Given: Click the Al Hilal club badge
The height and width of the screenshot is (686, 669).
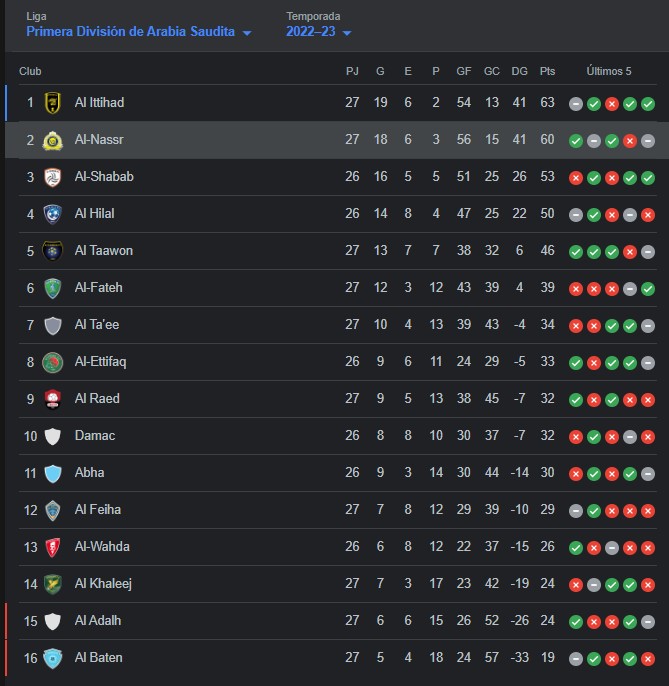Looking at the screenshot, I should coord(53,214).
